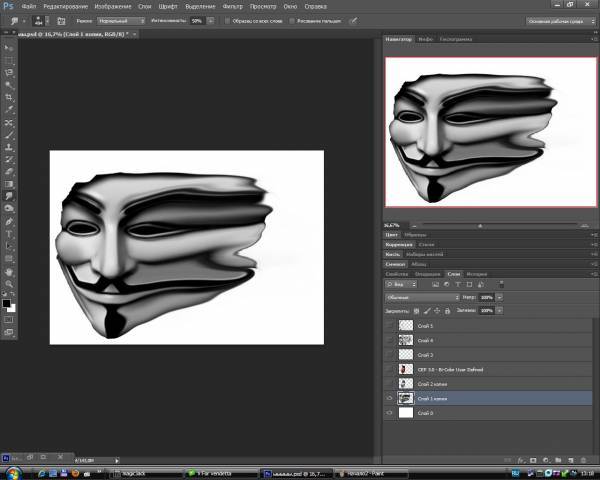Select the Crop tool in the toolbox
Screen dimensions: 600x480
tap(9, 97)
